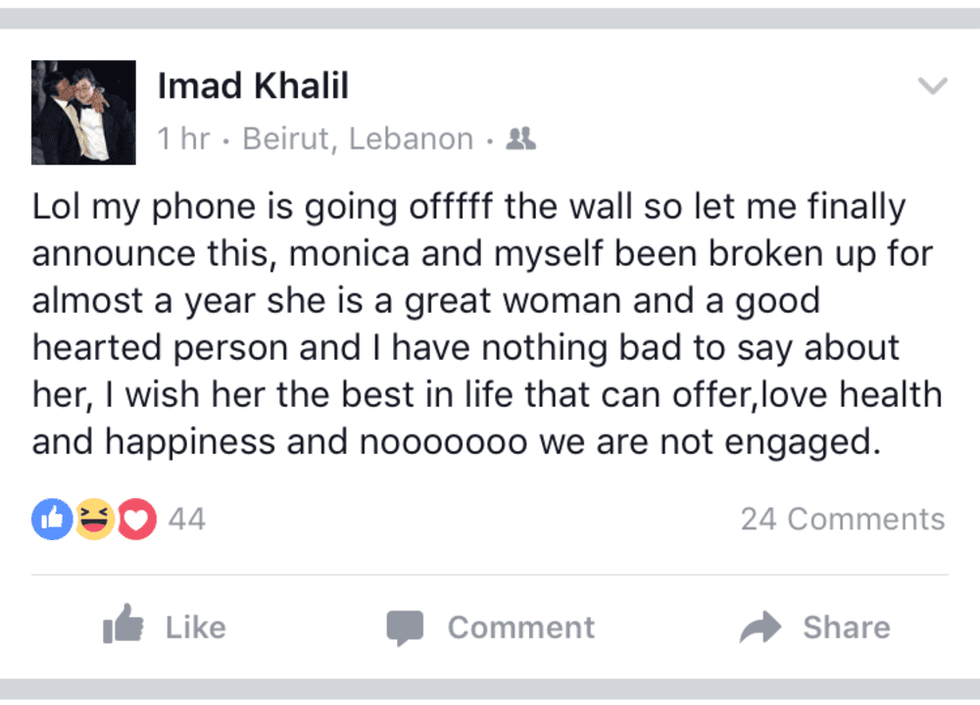Open Imad Khalil's profile name link
Viewport: 980px width, 705px height.
point(252,86)
